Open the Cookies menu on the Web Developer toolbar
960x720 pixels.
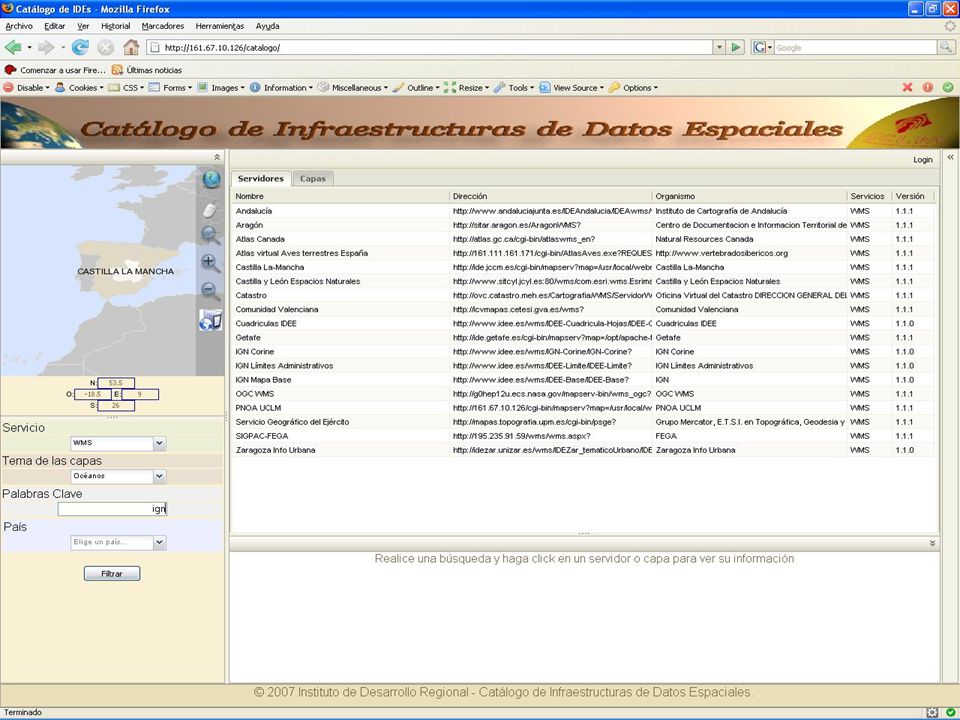click(x=80, y=88)
